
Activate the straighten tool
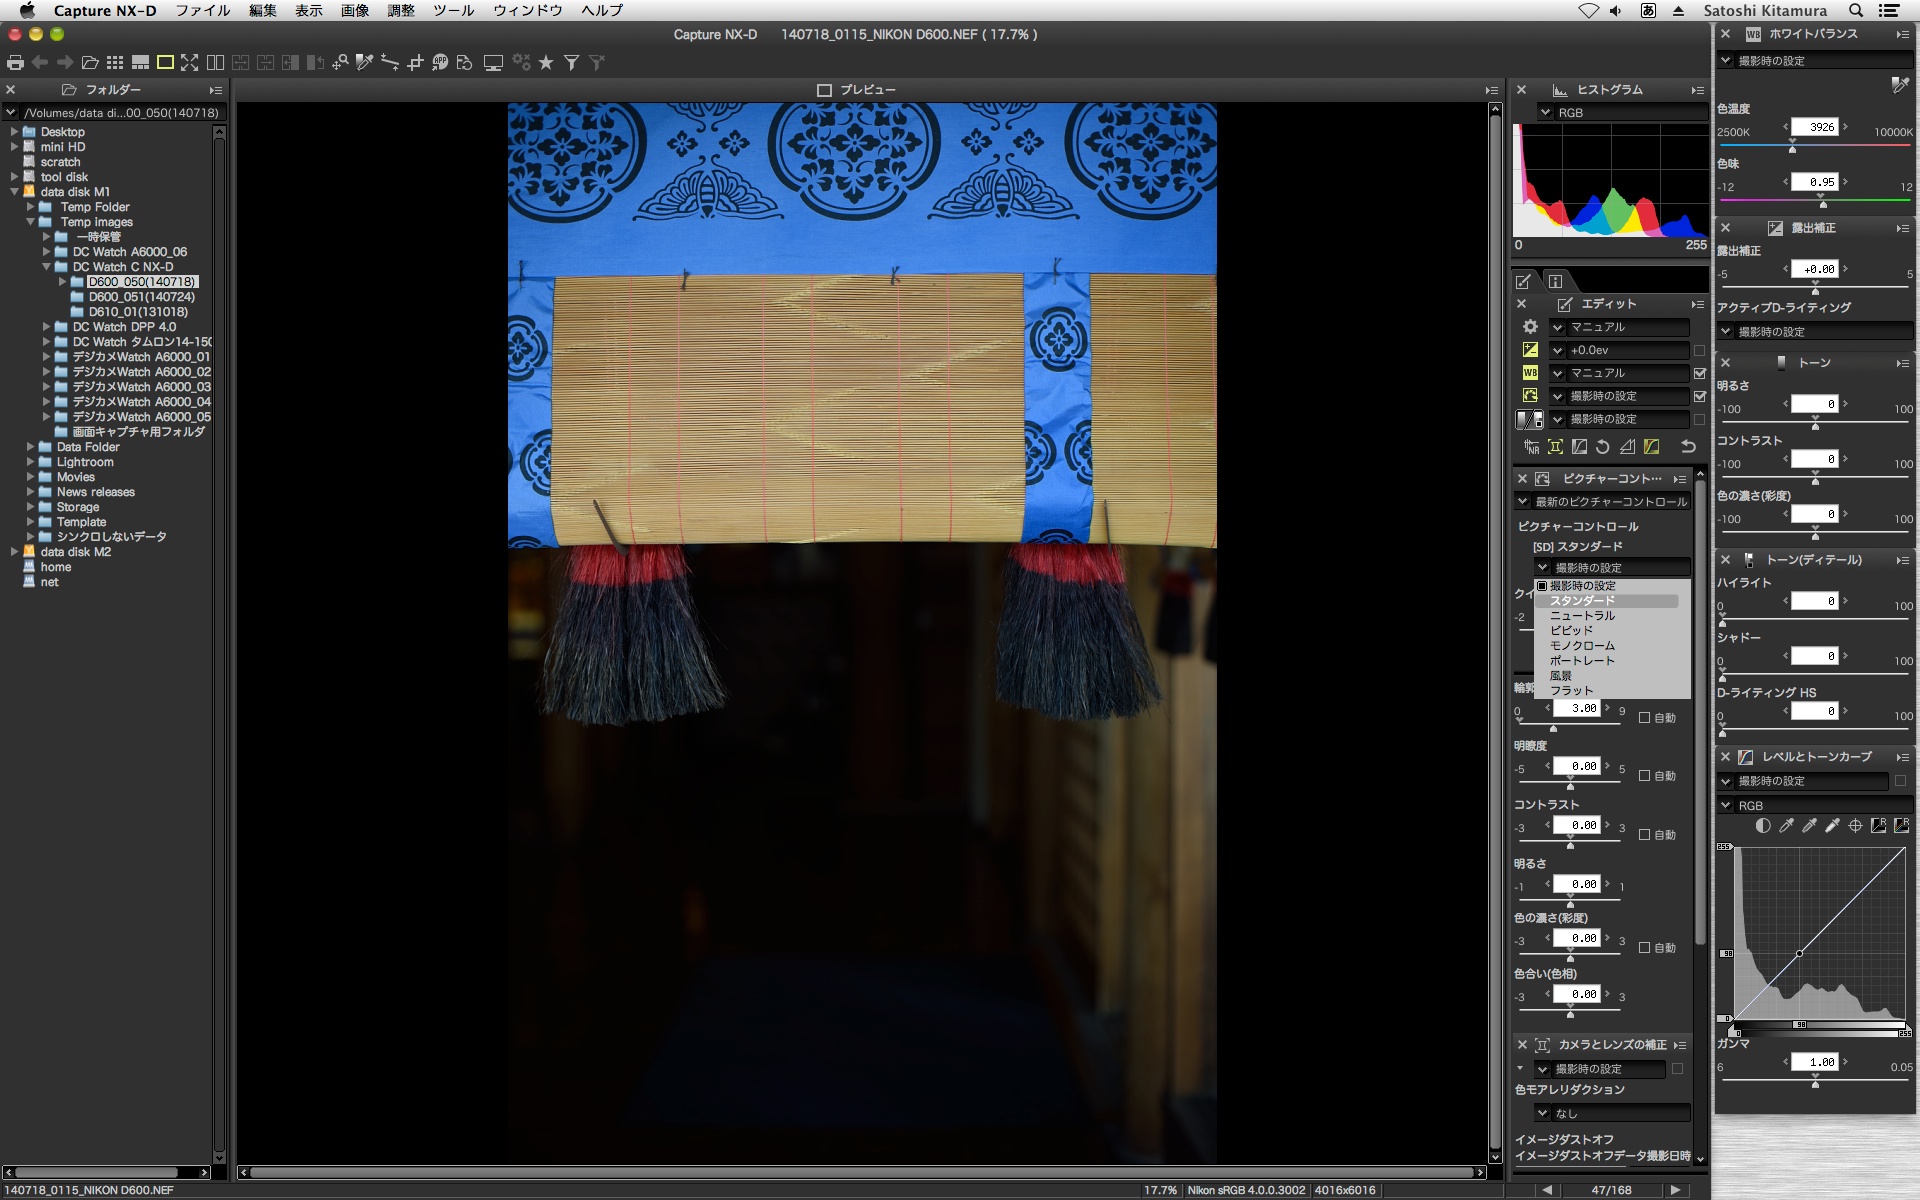click(390, 62)
